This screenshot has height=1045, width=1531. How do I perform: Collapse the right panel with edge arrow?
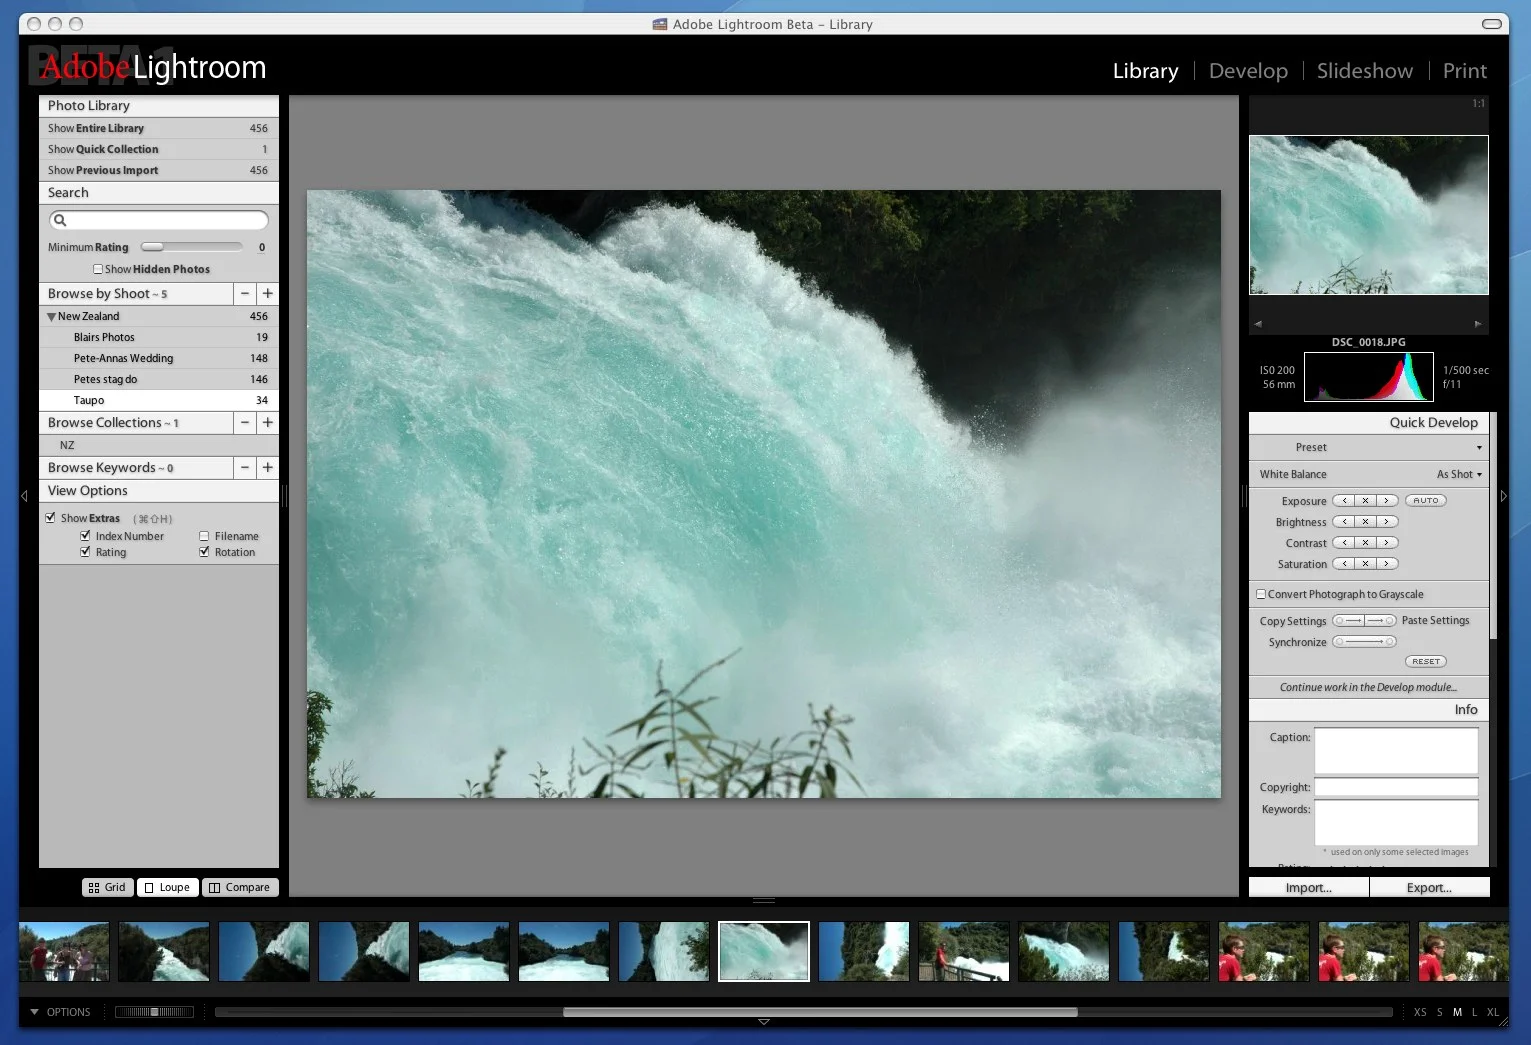pos(1503,496)
